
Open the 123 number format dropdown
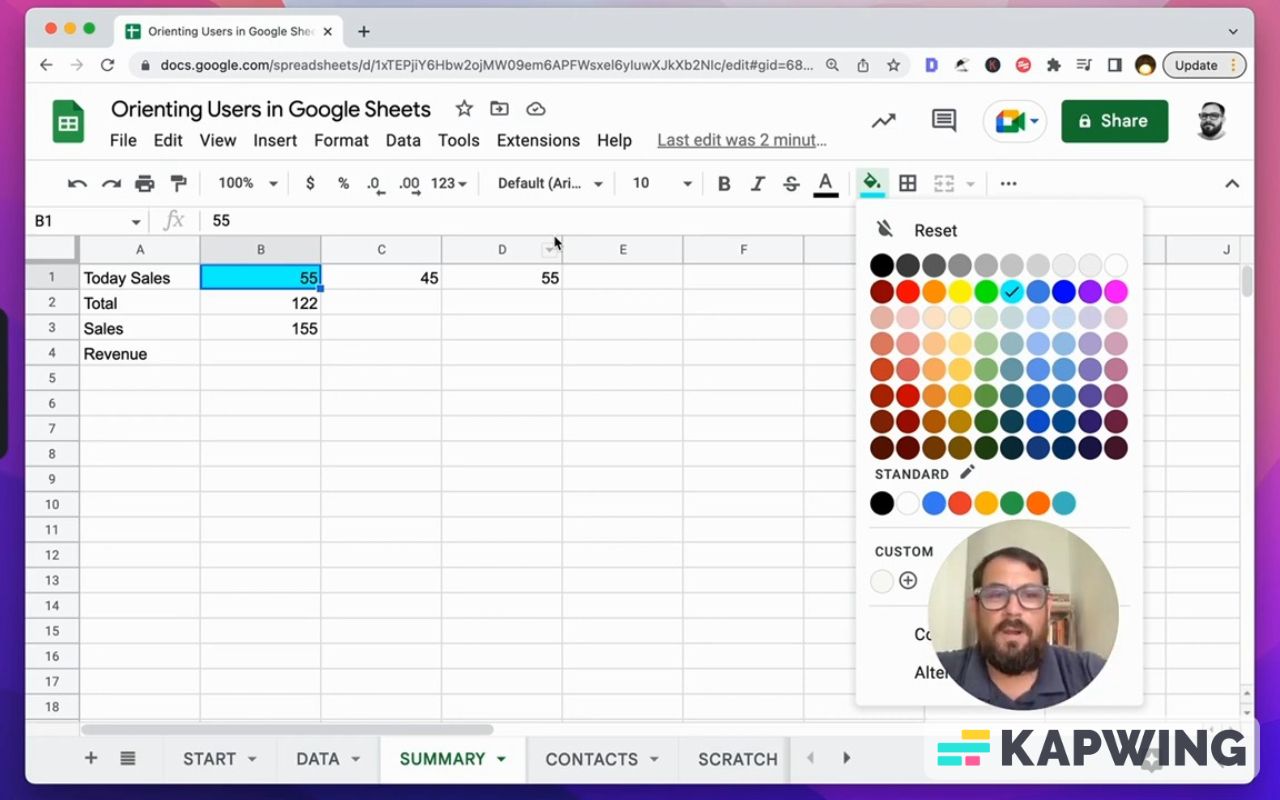449,184
